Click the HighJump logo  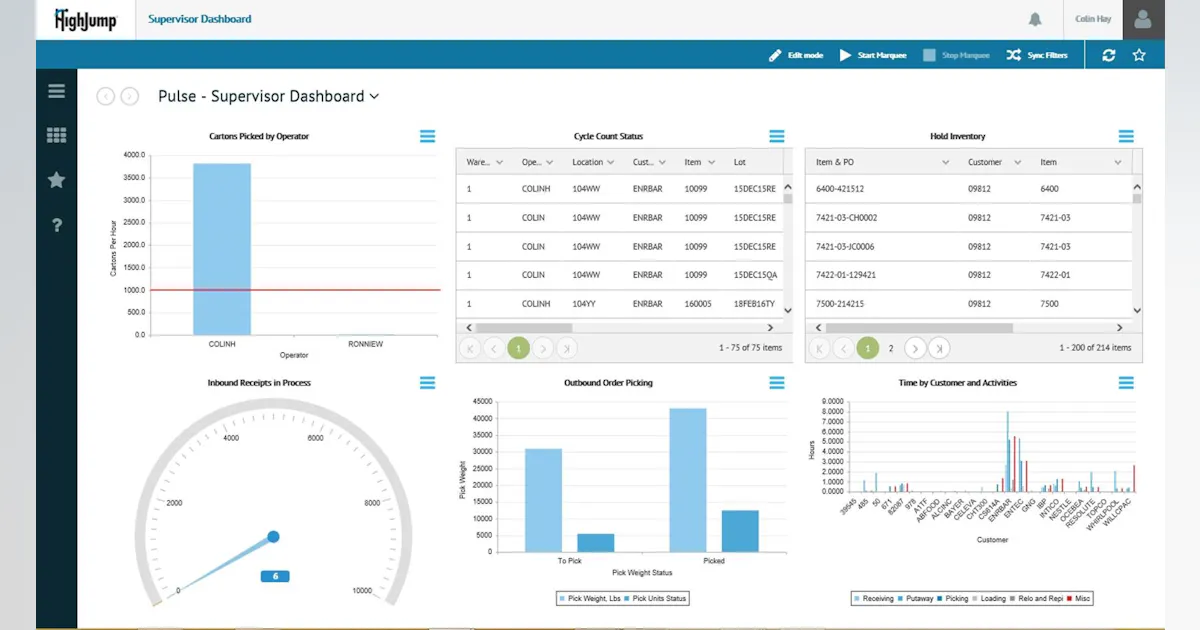point(85,19)
